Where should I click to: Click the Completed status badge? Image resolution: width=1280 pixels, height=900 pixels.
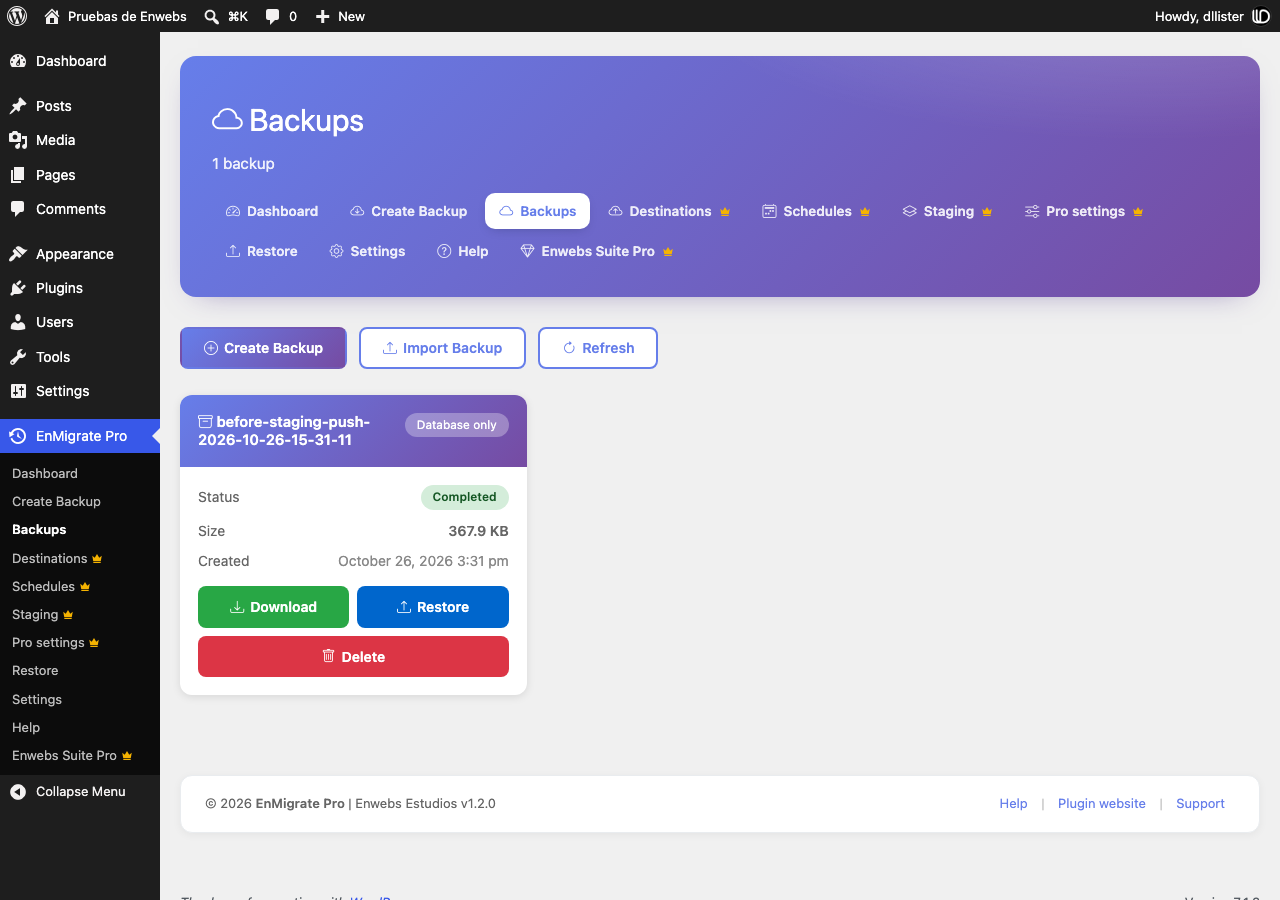pos(465,497)
